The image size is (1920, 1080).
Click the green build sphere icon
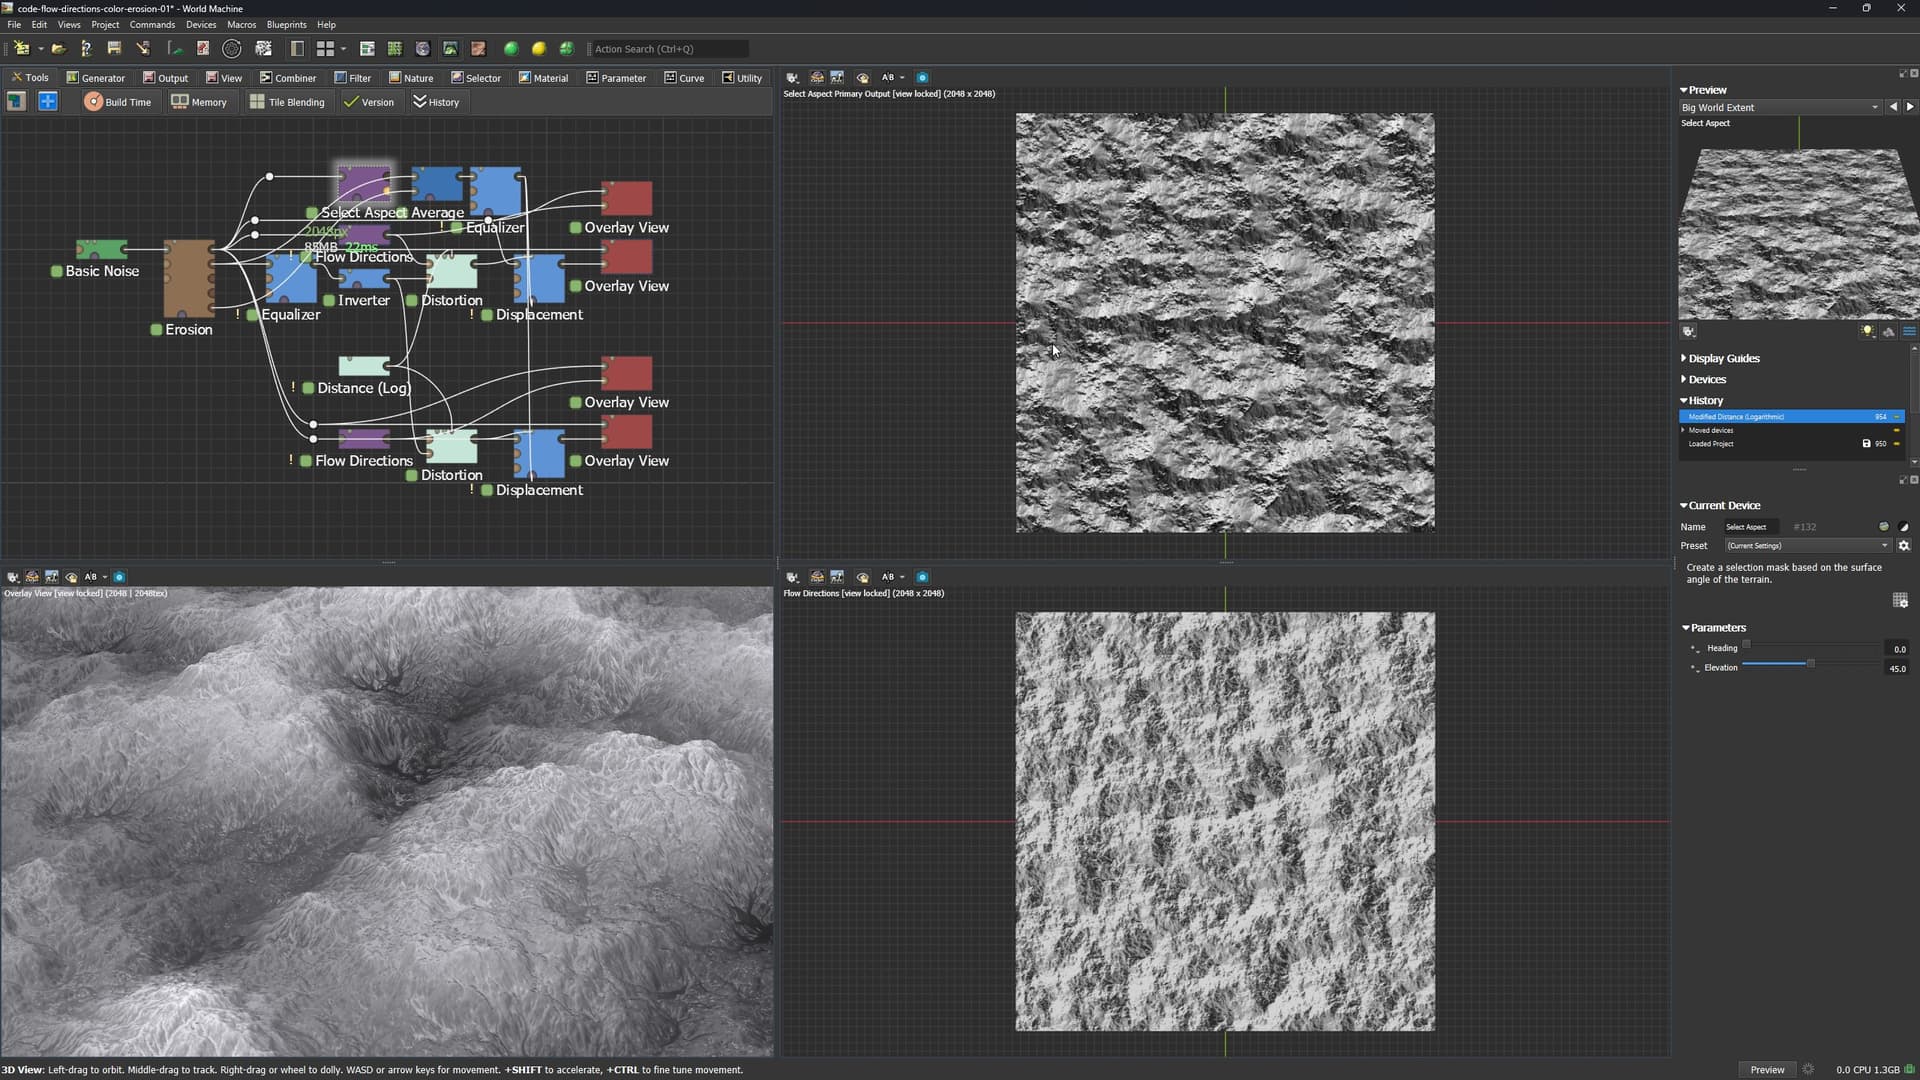point(511,48)
